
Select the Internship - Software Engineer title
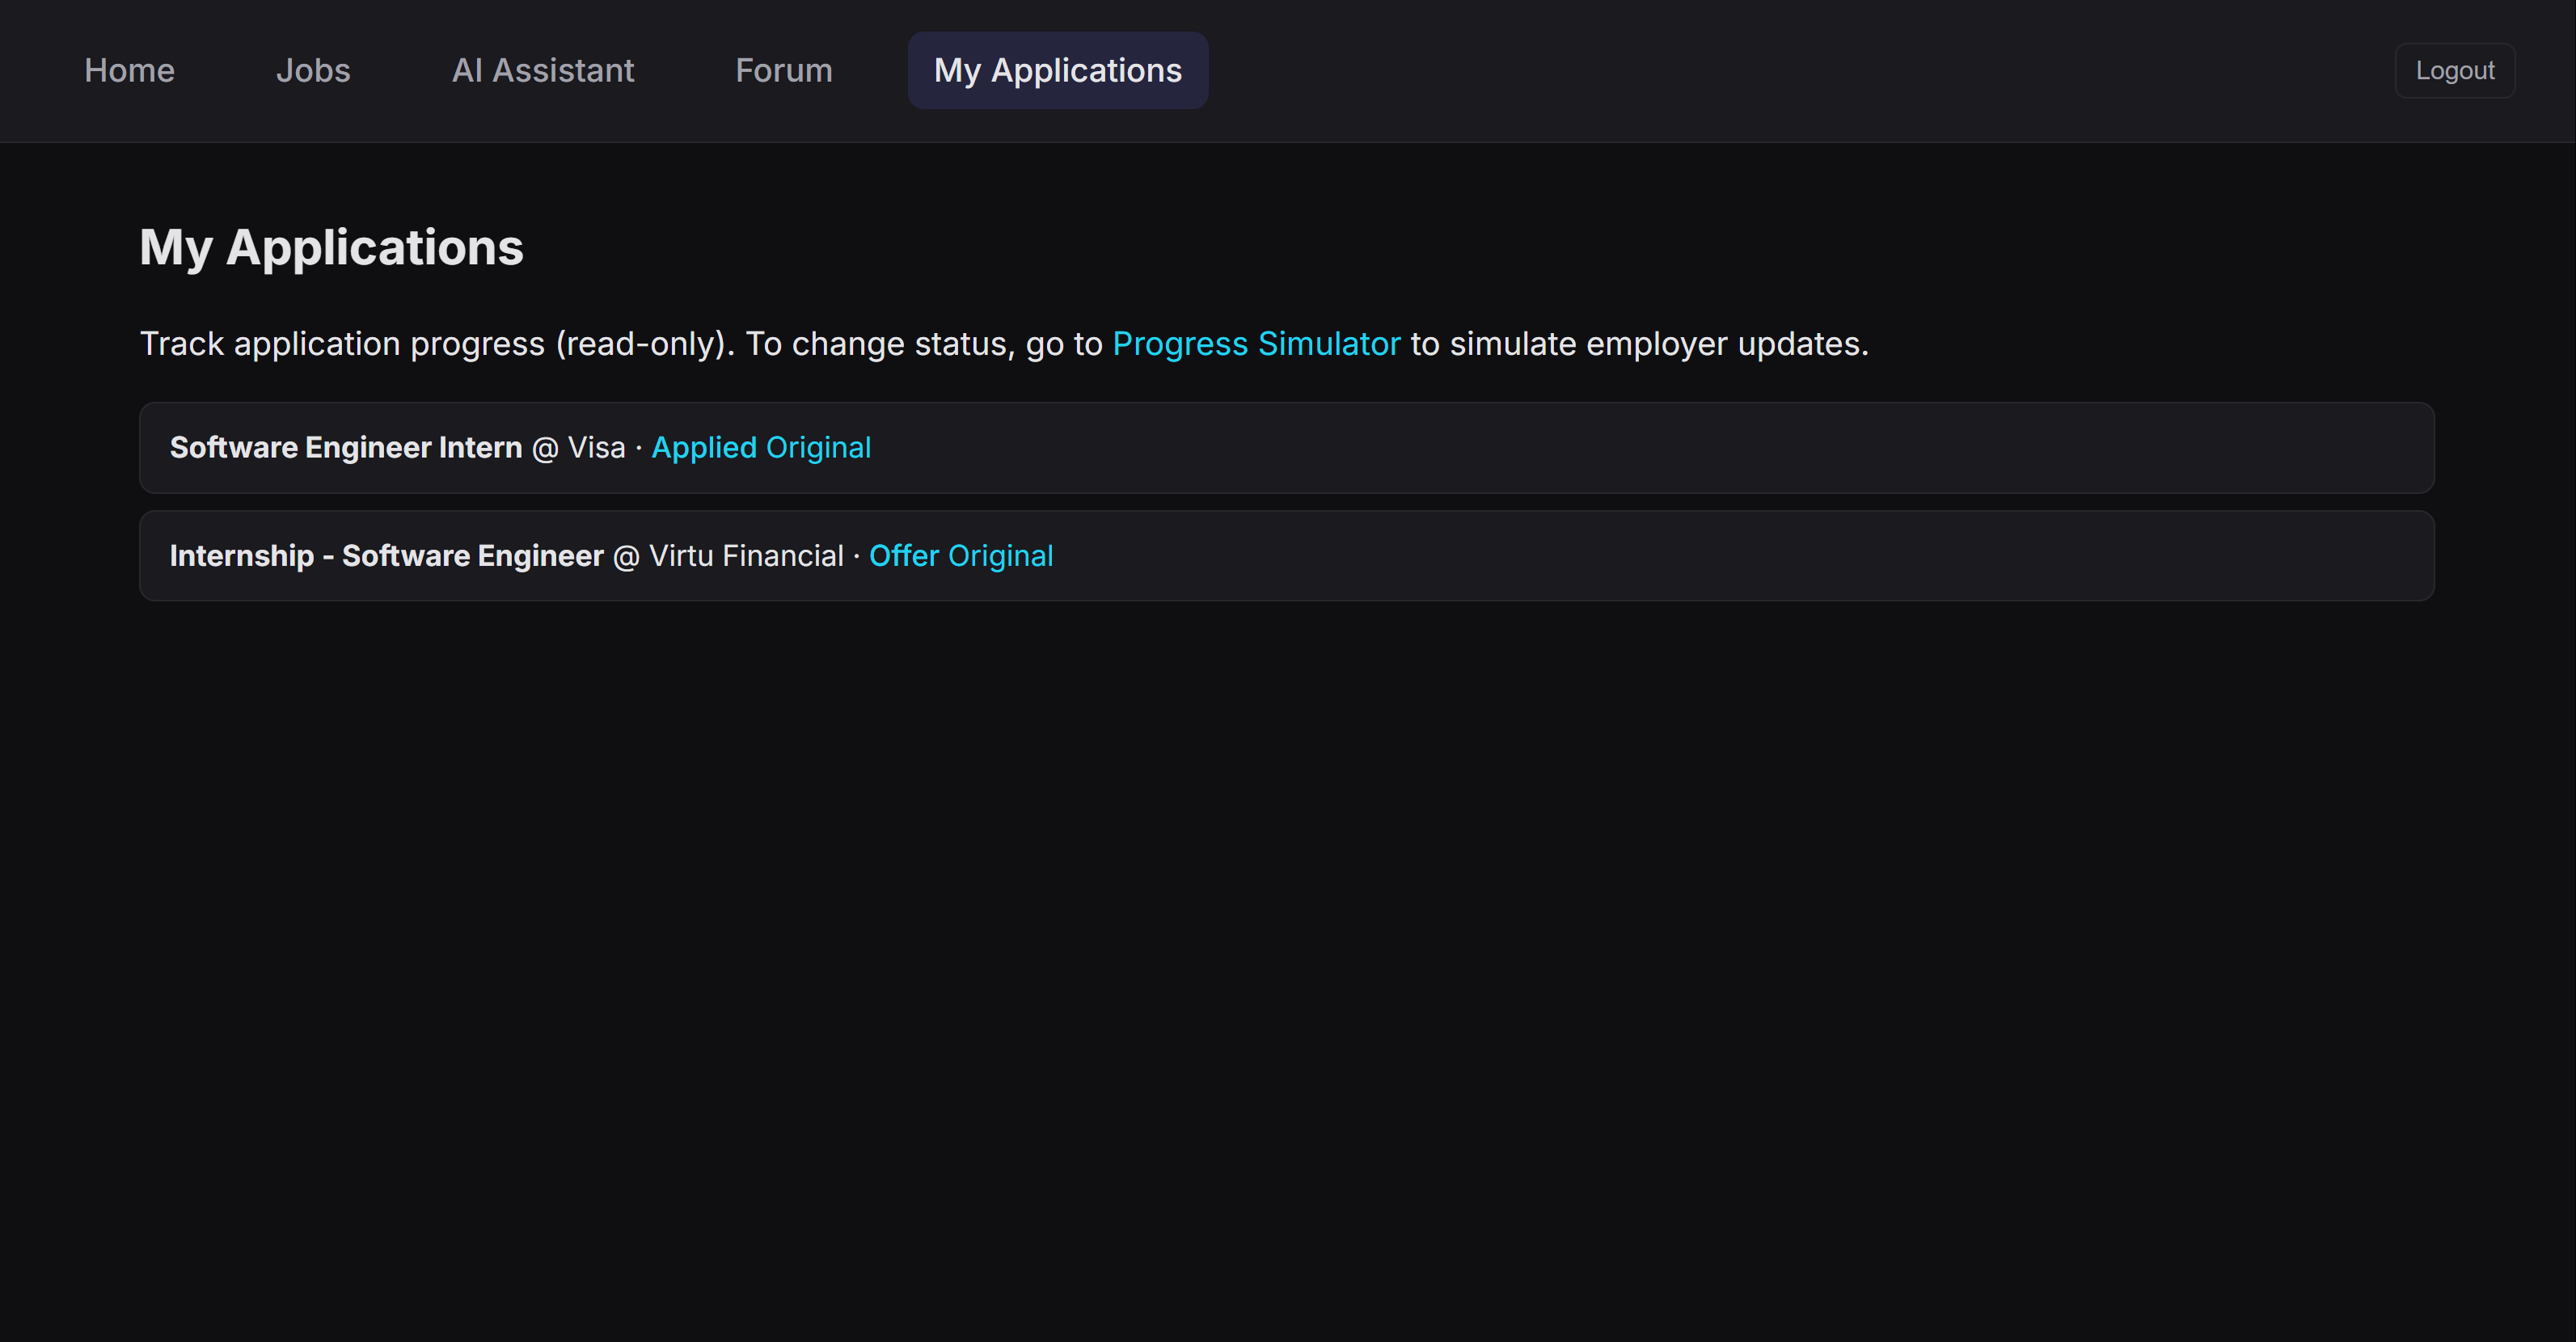386,555
